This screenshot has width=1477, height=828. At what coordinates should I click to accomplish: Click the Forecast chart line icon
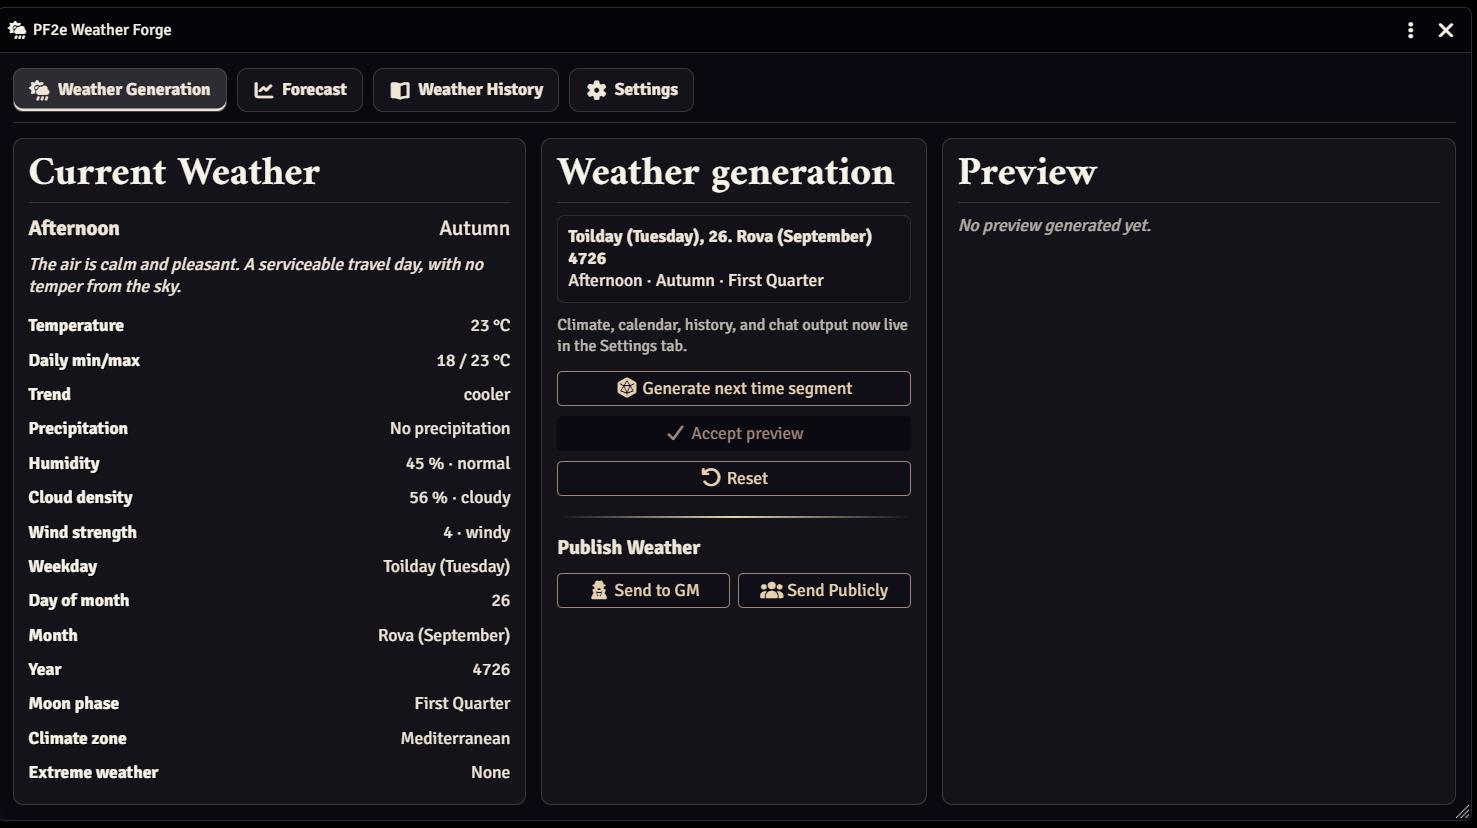tap(264, 90)
